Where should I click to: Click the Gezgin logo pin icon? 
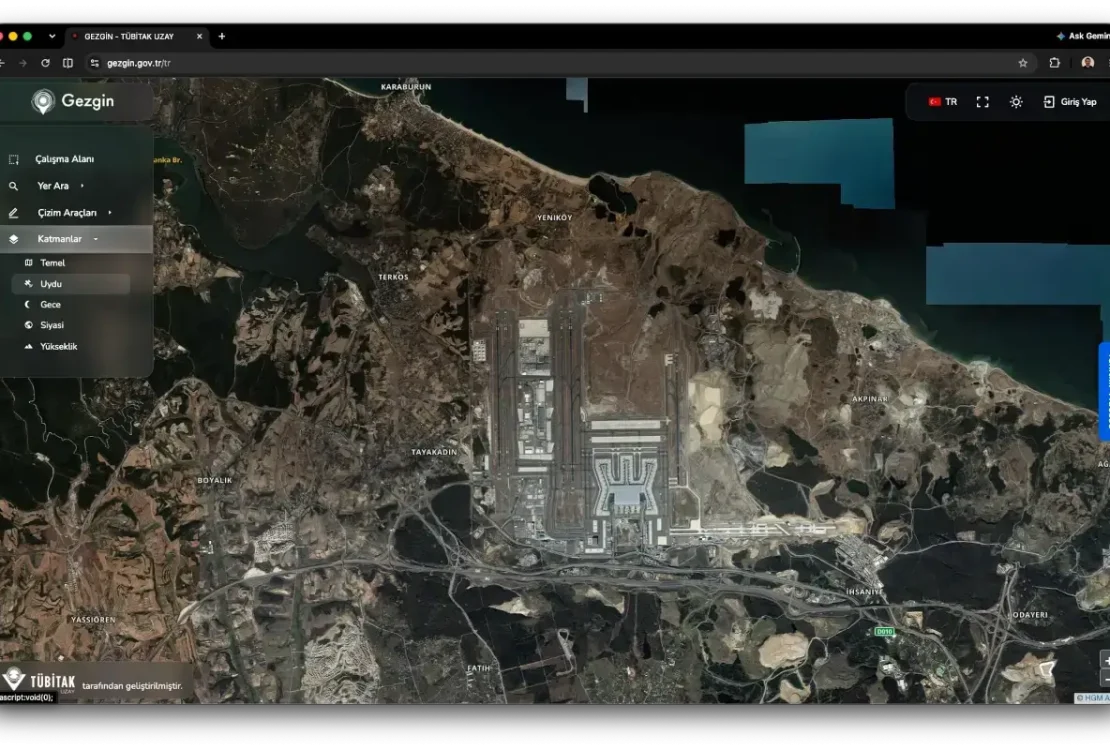point(43,101)
